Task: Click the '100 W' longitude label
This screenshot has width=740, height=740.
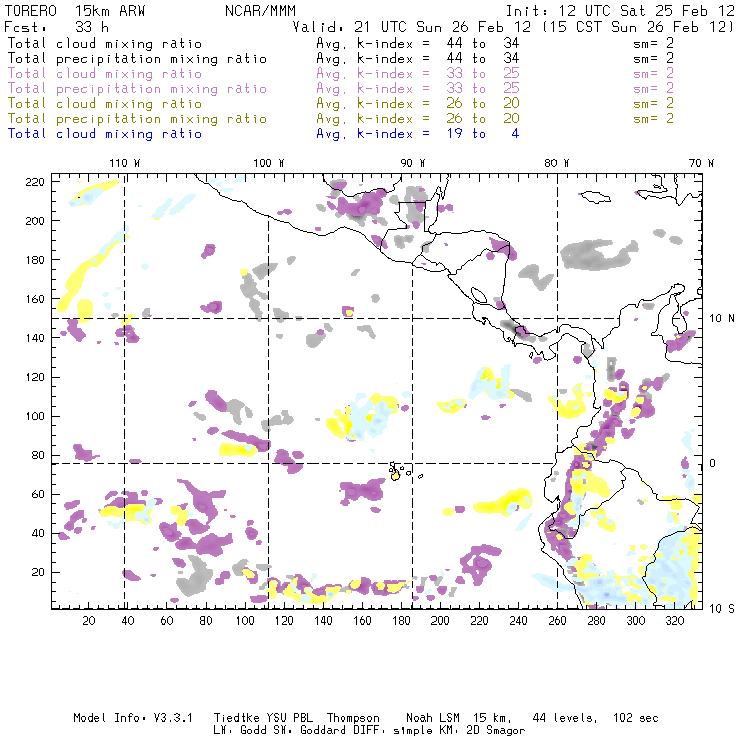Action: (269, 163)
